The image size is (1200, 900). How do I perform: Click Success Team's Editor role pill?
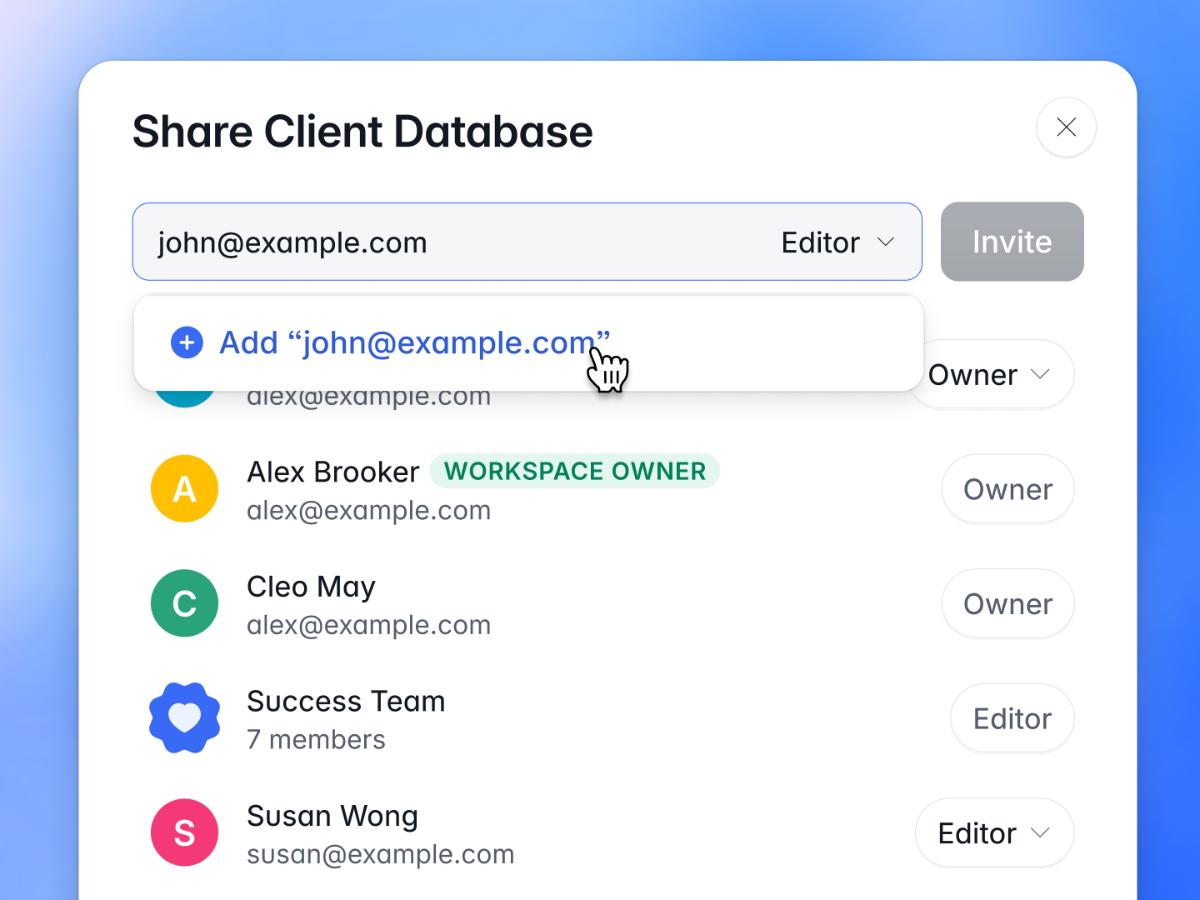(x=1012, y=718)
